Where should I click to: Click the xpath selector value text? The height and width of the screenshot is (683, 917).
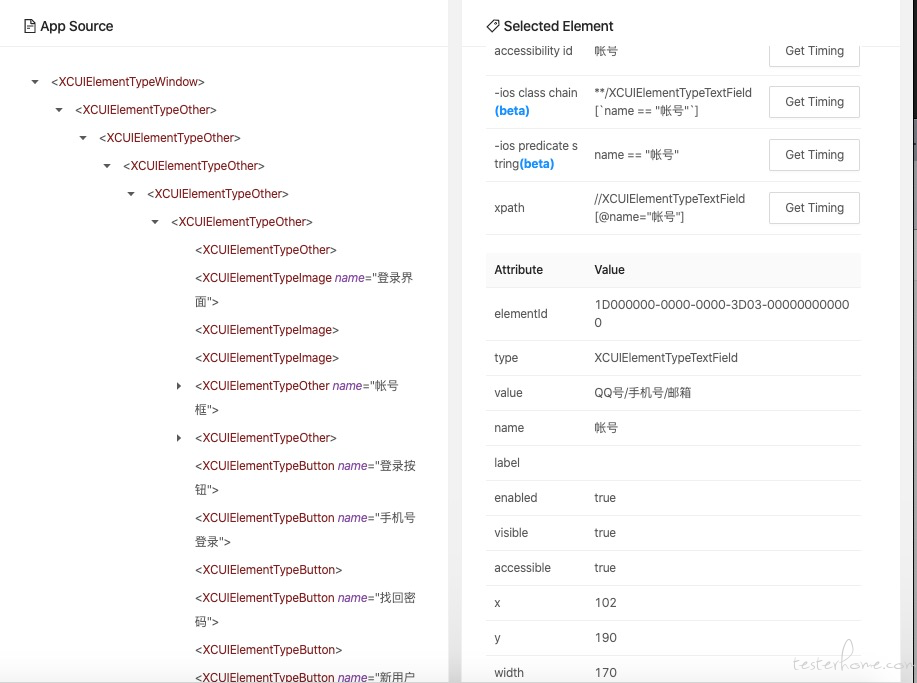coord(670,208)
